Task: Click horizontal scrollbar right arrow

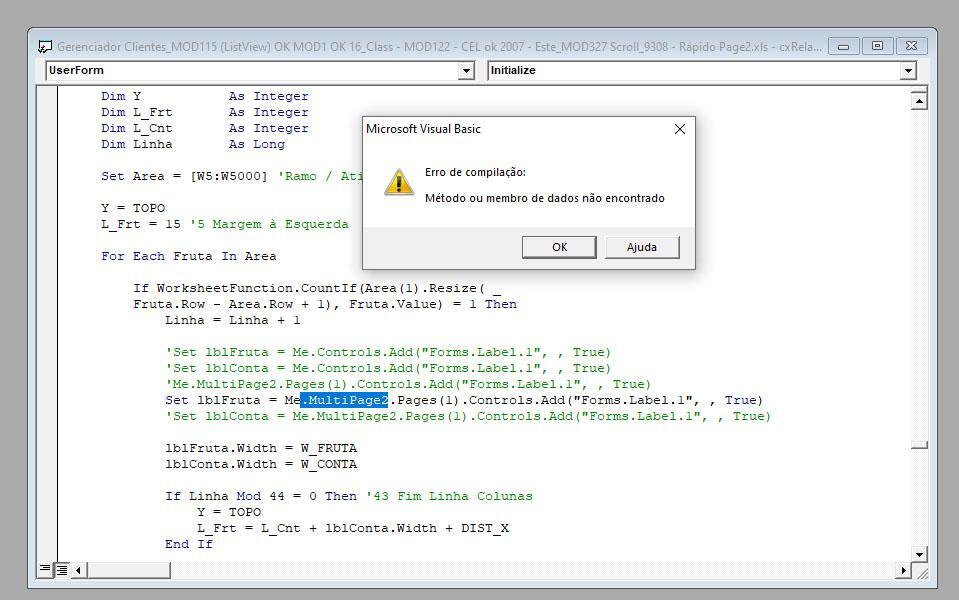Action: point(903,571)
